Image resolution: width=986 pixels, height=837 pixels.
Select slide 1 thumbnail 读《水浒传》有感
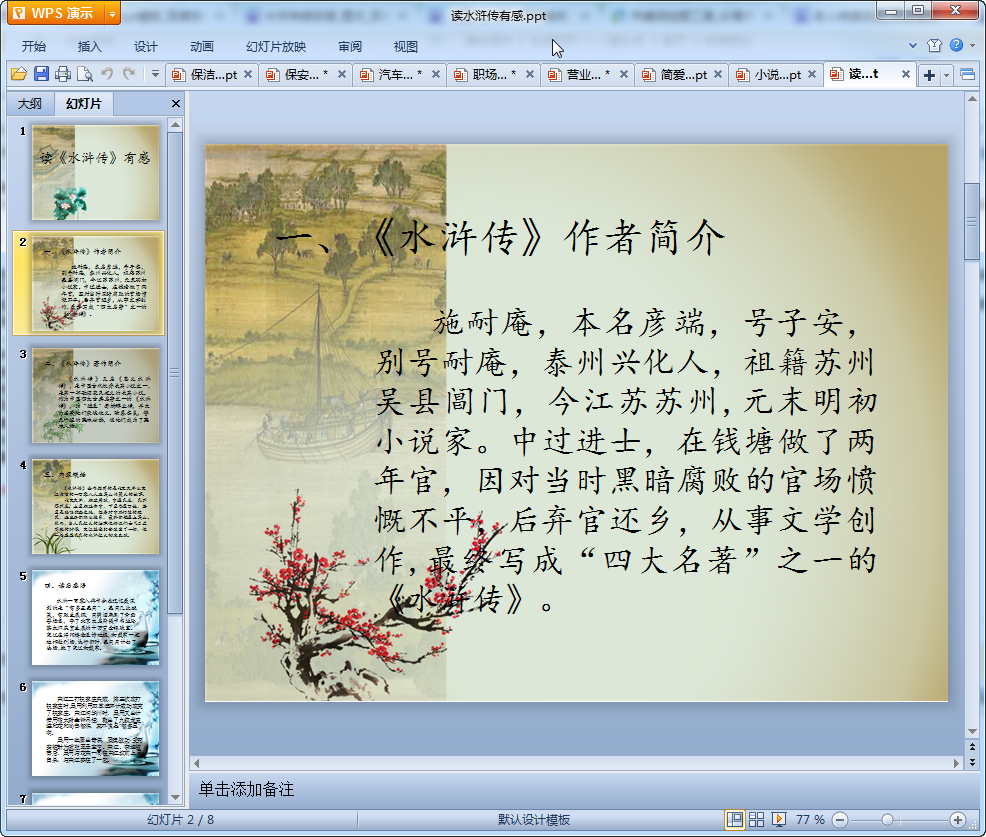(96, 172)
